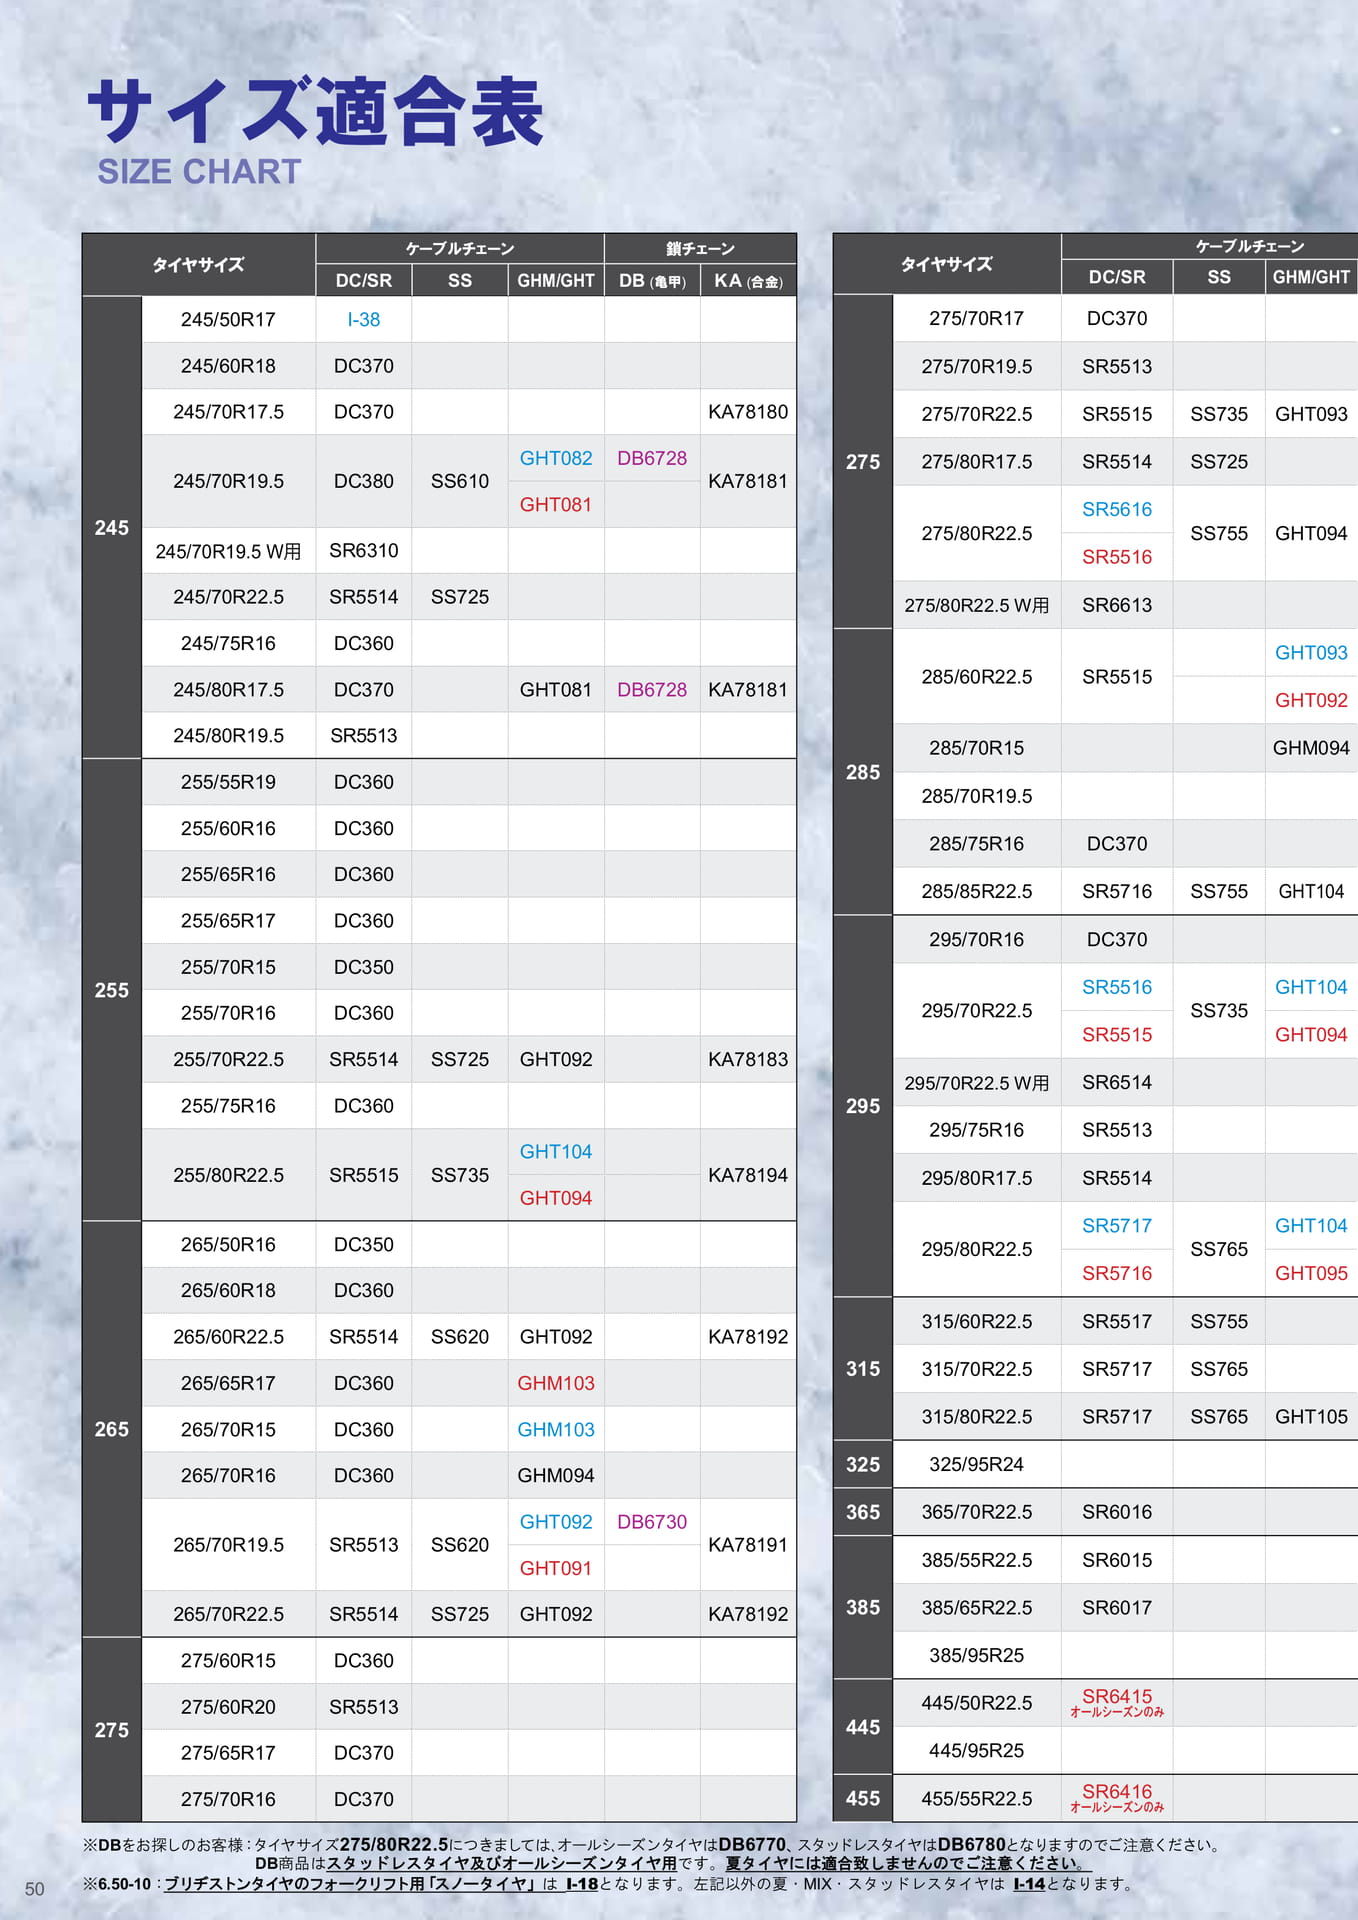Select tire size 245/70R19.5 W用
The image size is (1358, 1920).
click(228, 551)
